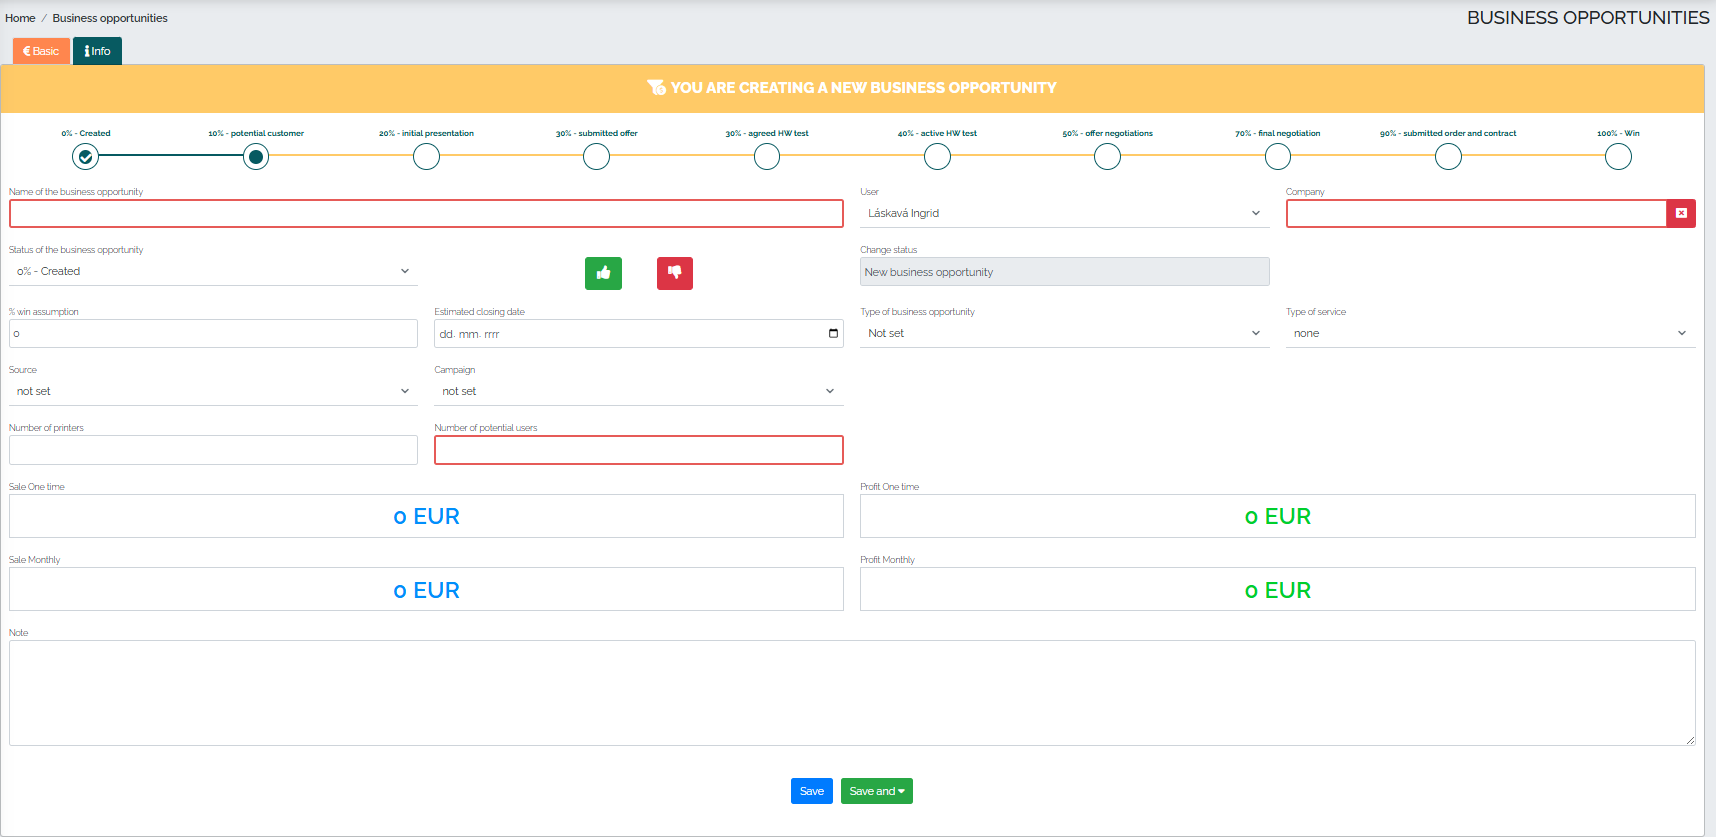Open Status of the business opportunity dropdown
The height and width of the screenshot is (837, 1716).
(x=213, y=271)
